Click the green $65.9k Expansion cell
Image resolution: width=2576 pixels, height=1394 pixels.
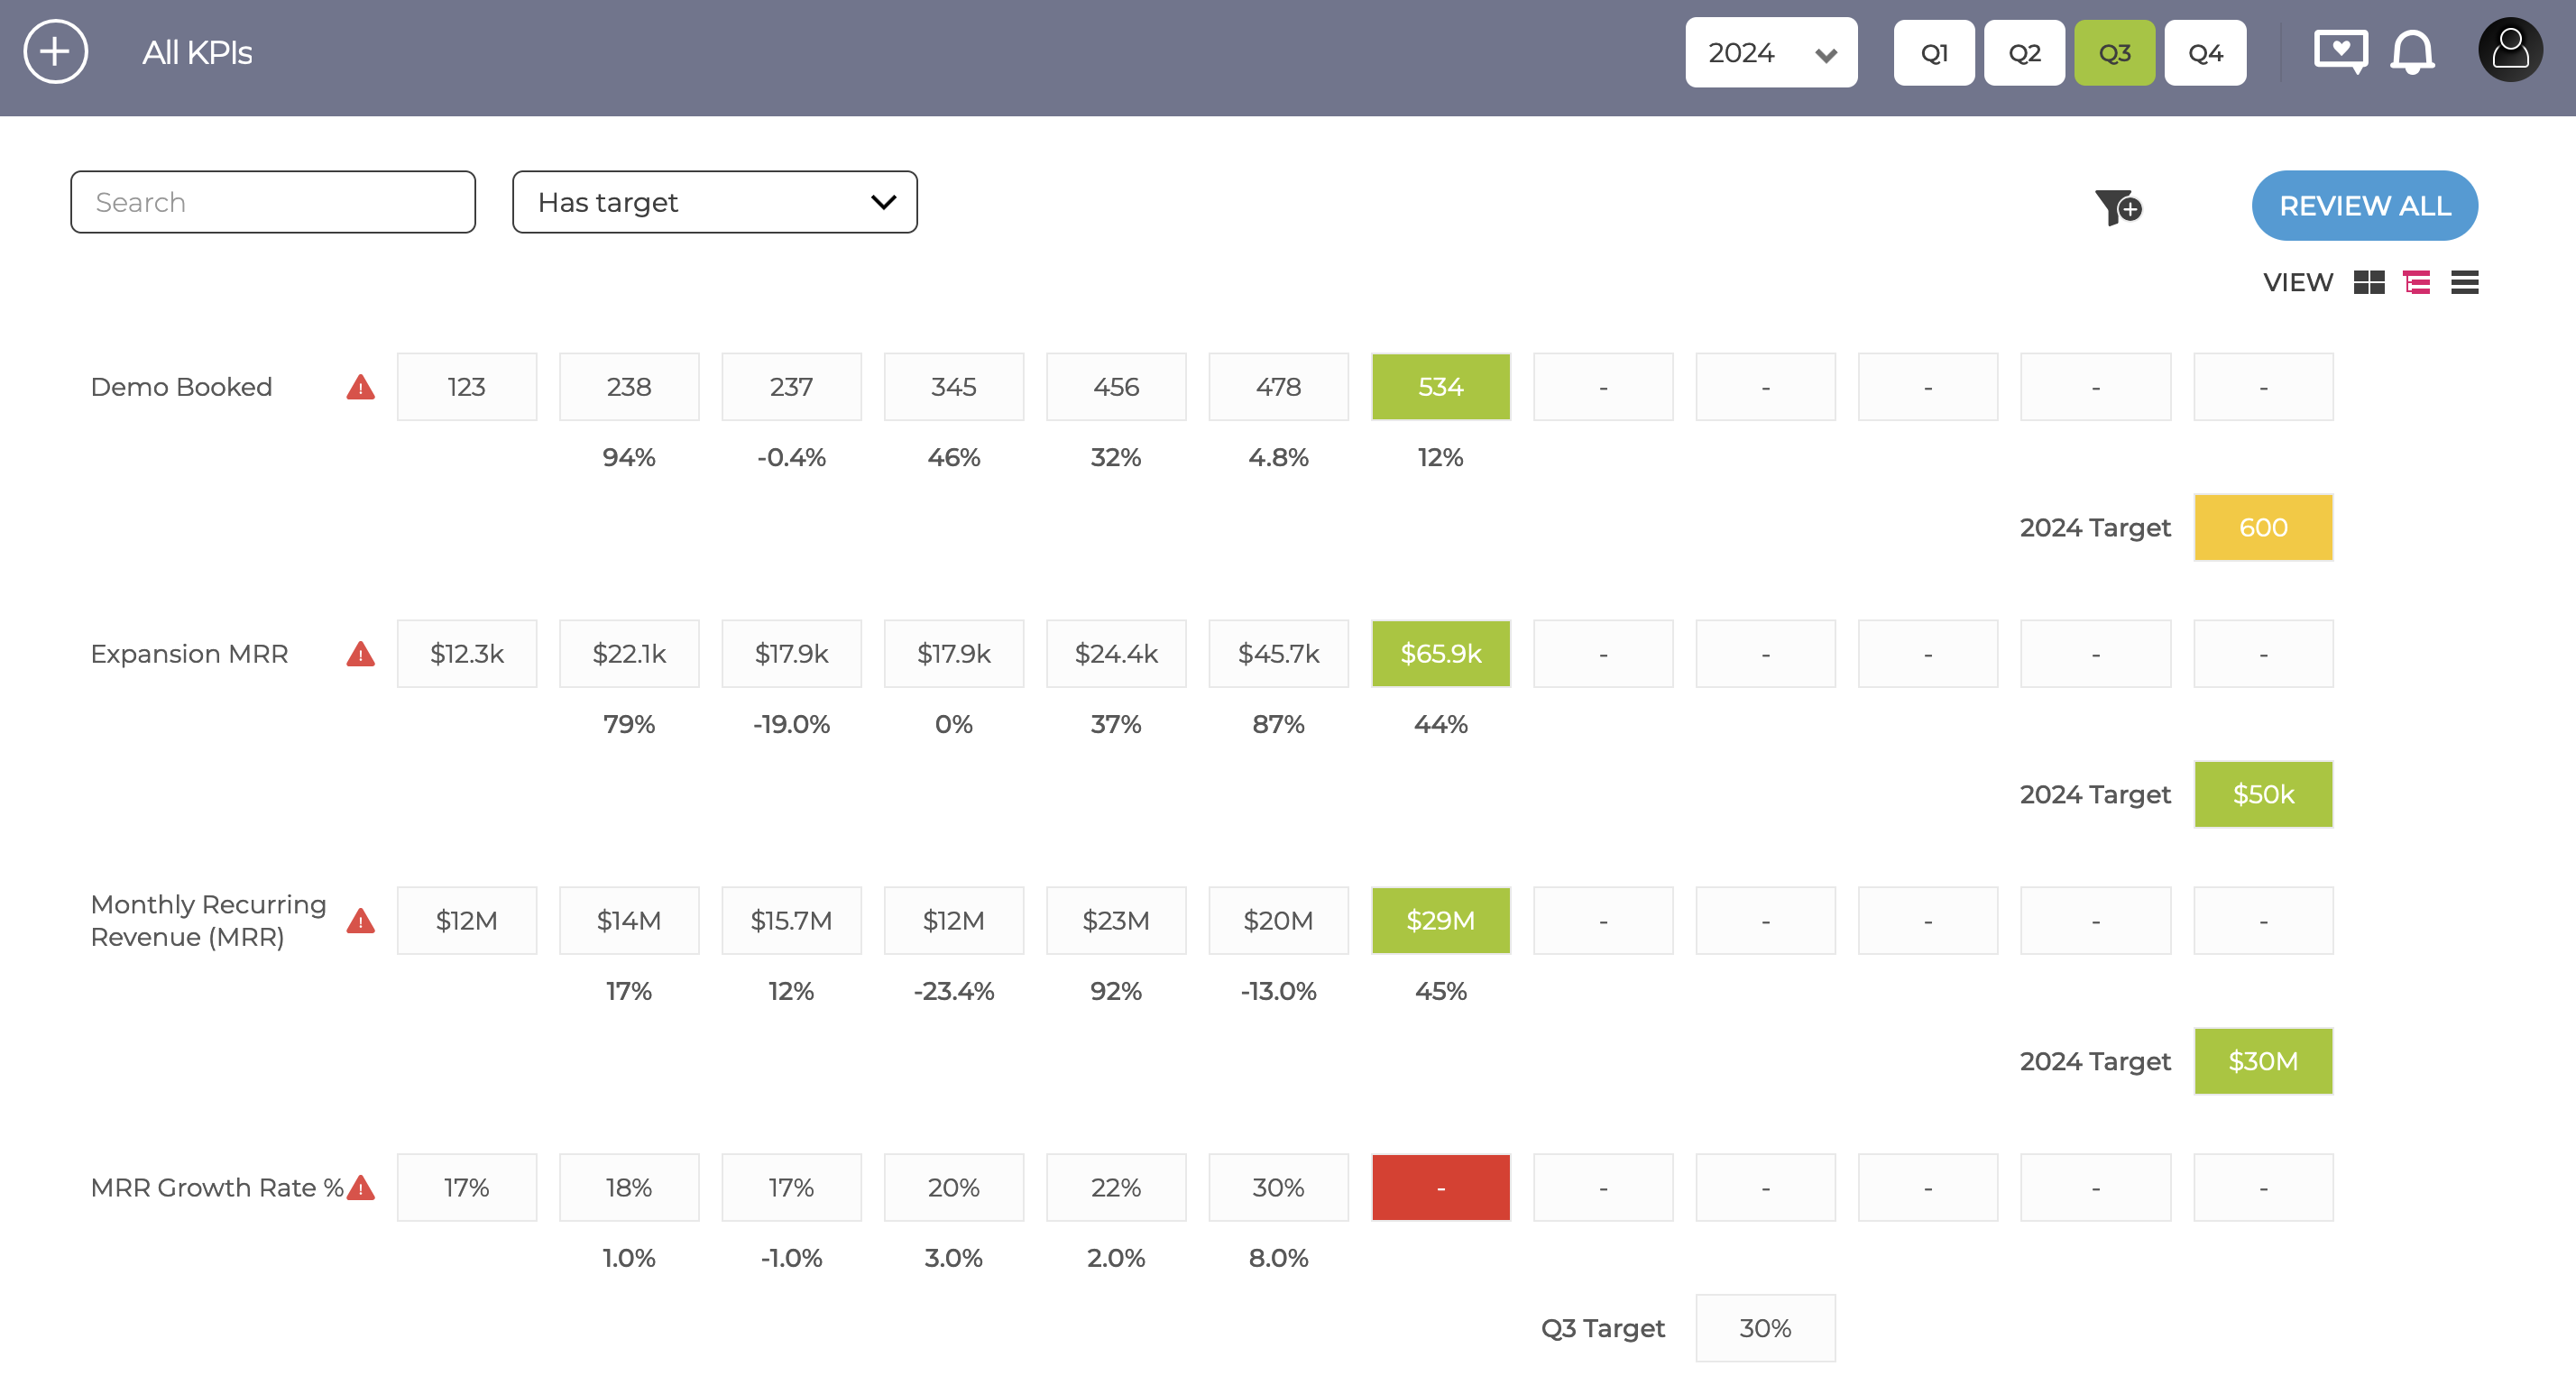pyautogui.click(x=1440, y=654)
